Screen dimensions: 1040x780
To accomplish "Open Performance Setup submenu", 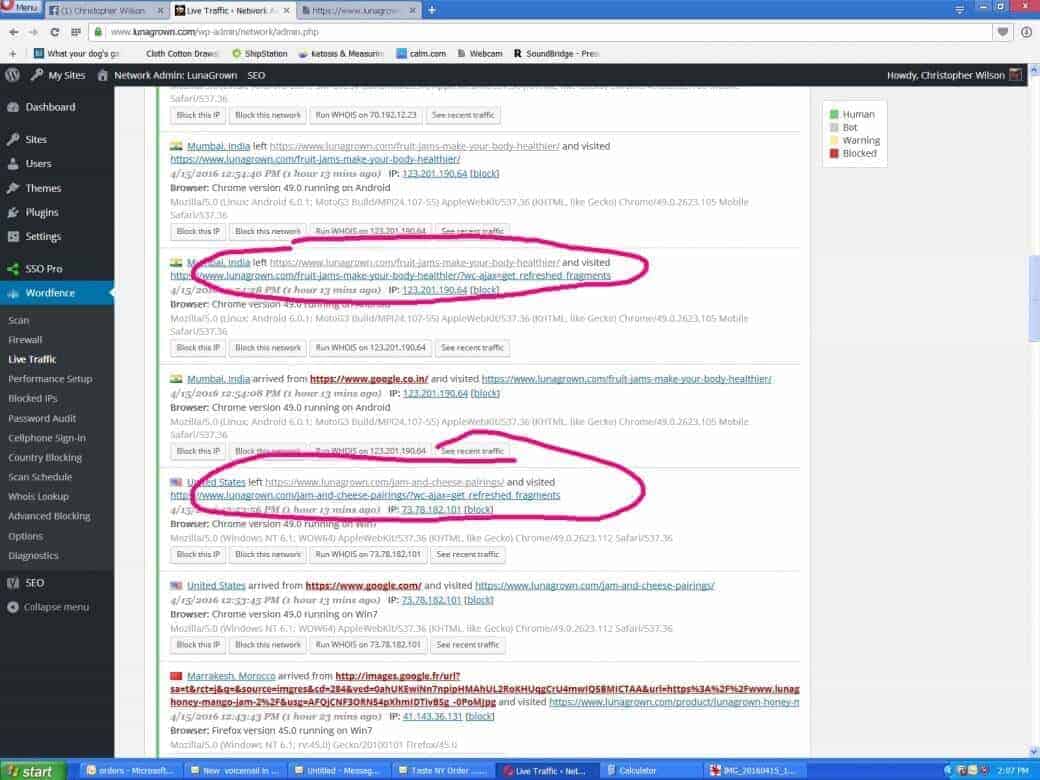I will (50, 379).
